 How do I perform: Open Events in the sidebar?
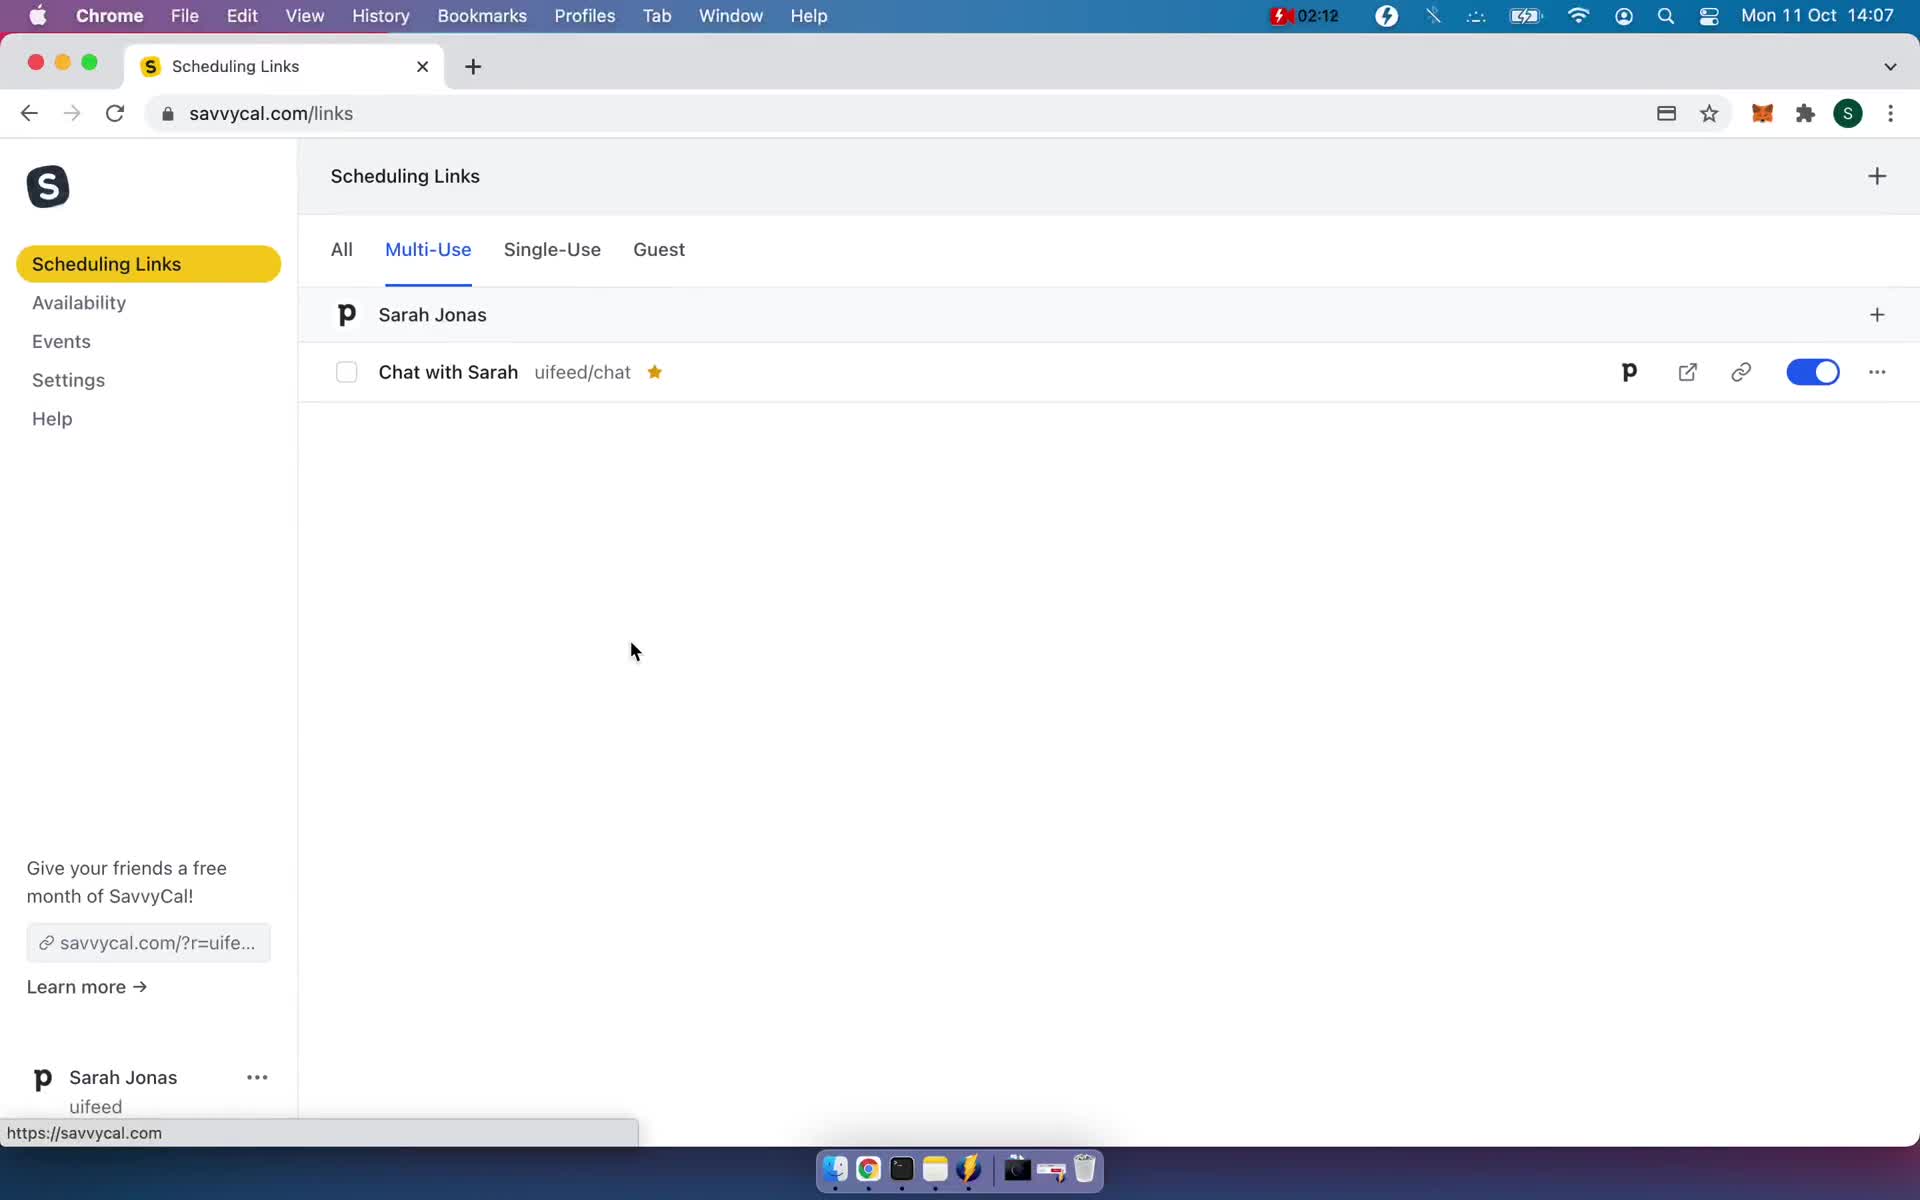61,341
